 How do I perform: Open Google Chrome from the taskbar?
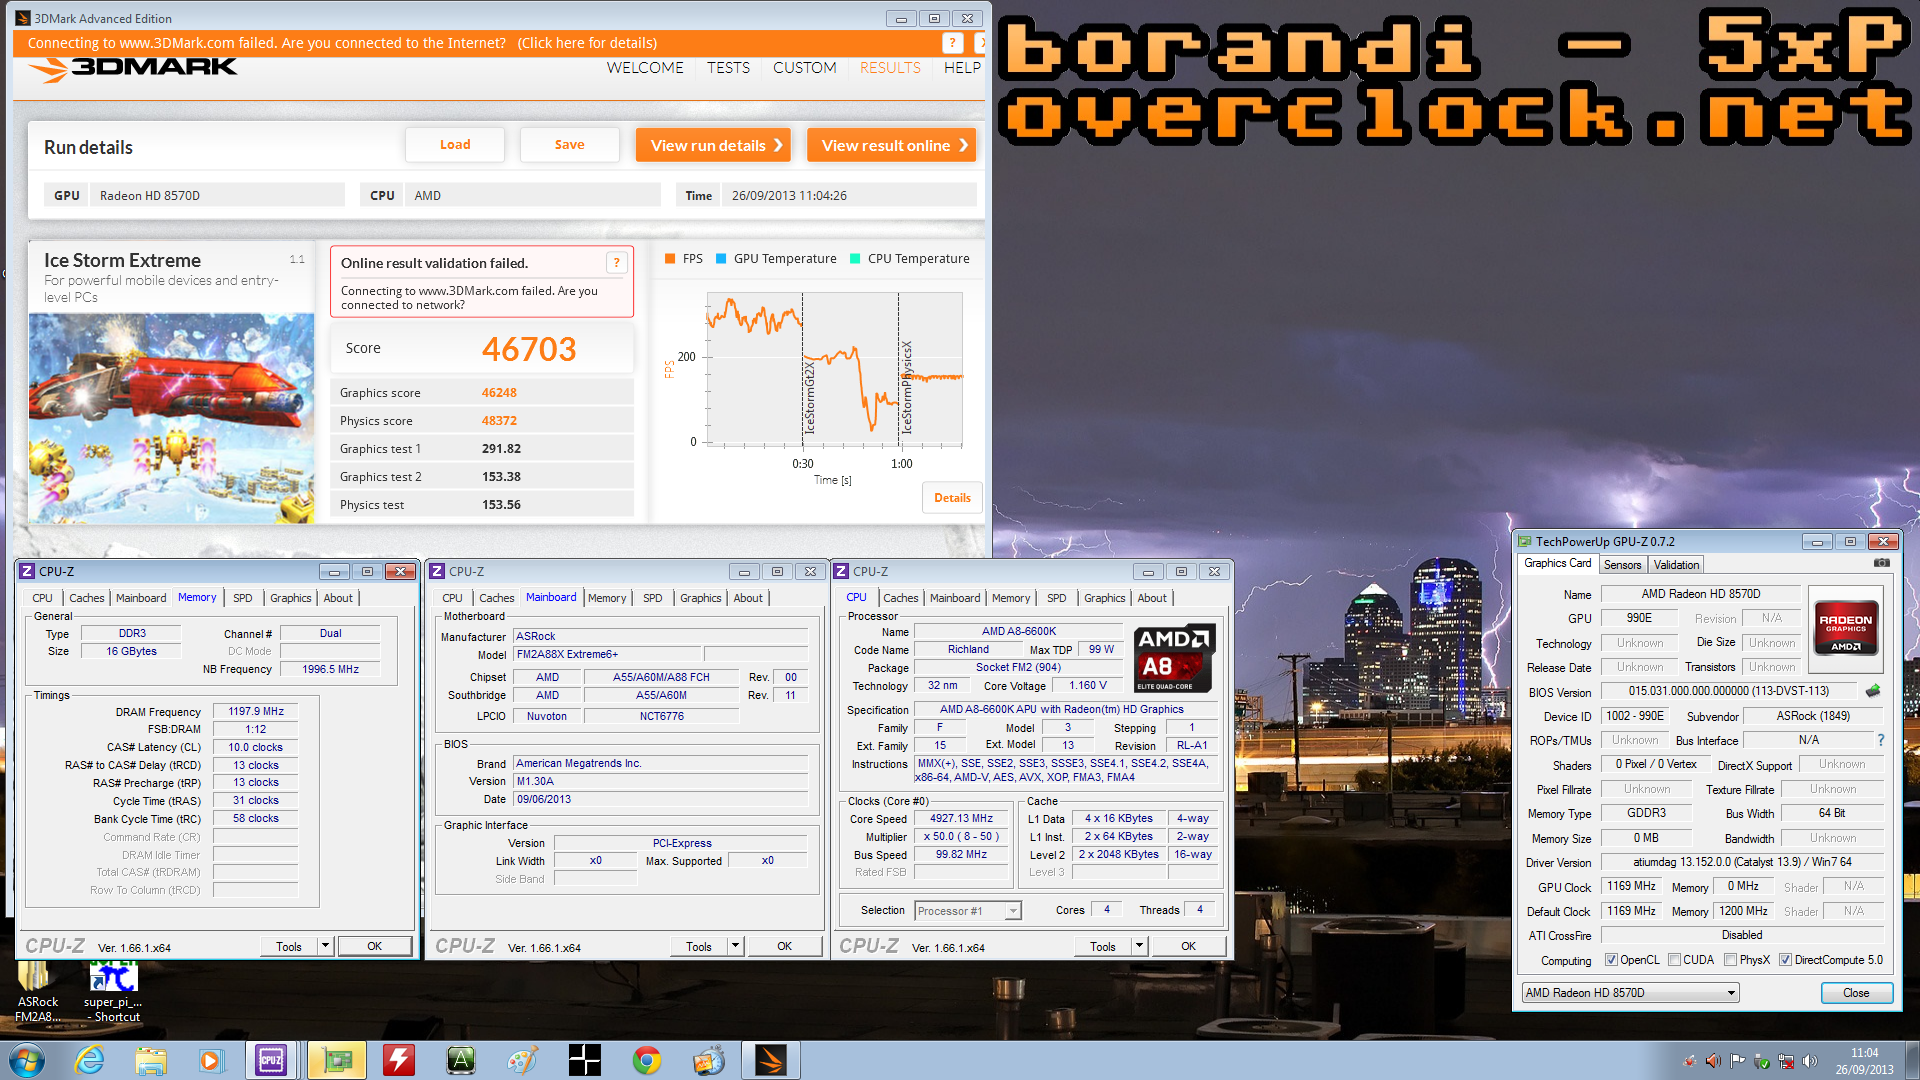[647, 1060]
